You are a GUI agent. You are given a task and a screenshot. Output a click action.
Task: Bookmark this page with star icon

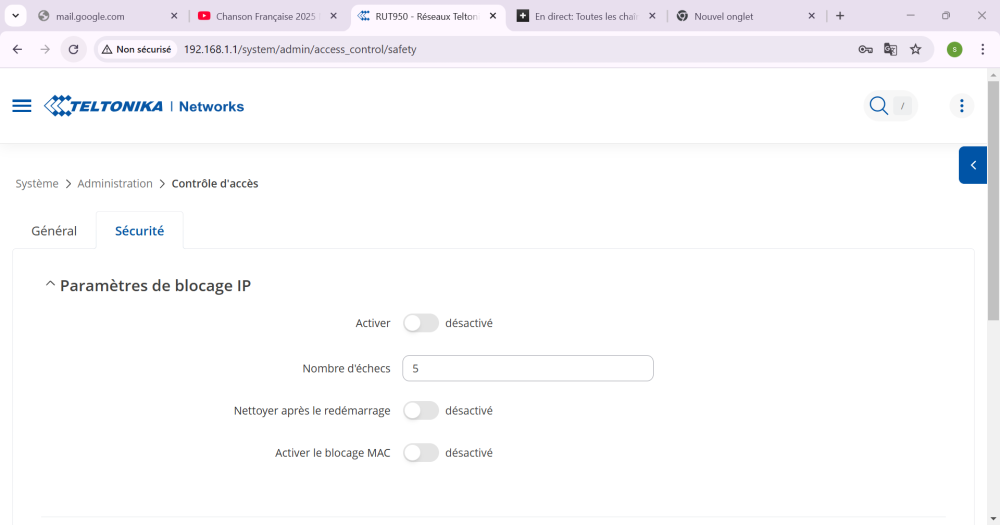point(916,49)
